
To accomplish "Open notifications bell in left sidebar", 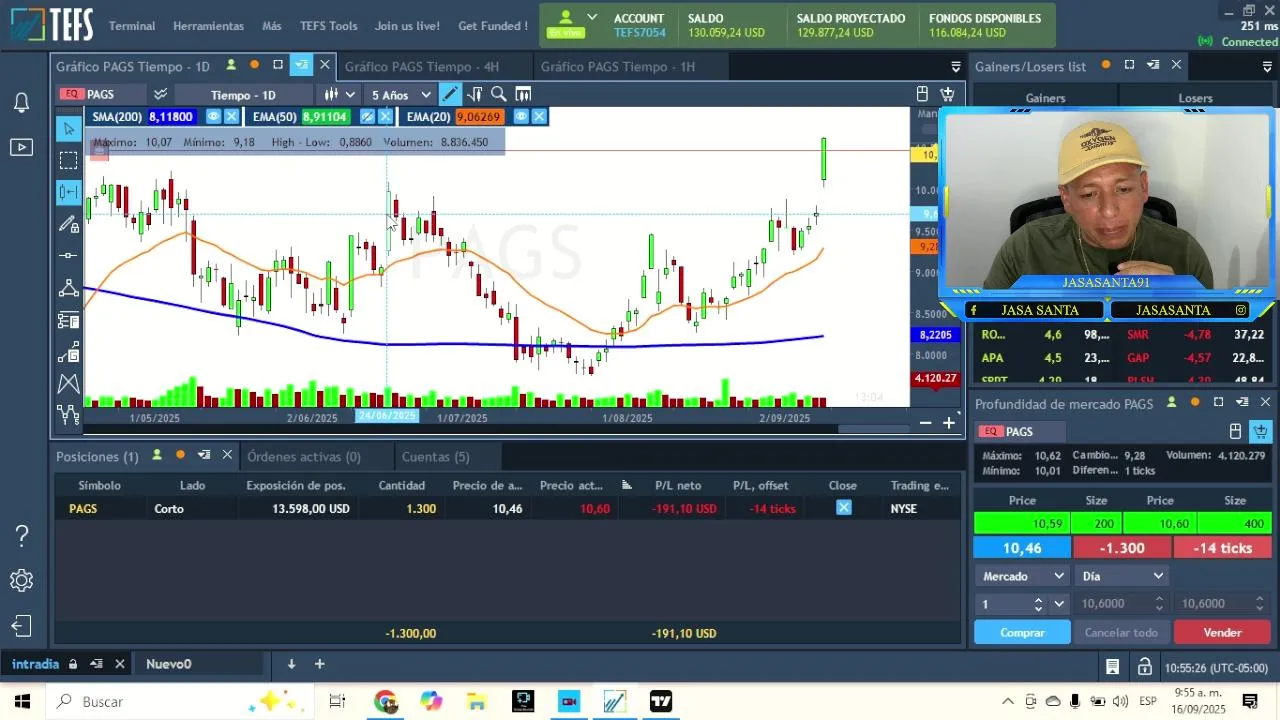I will pyautogui.click(x=21, y=102).
